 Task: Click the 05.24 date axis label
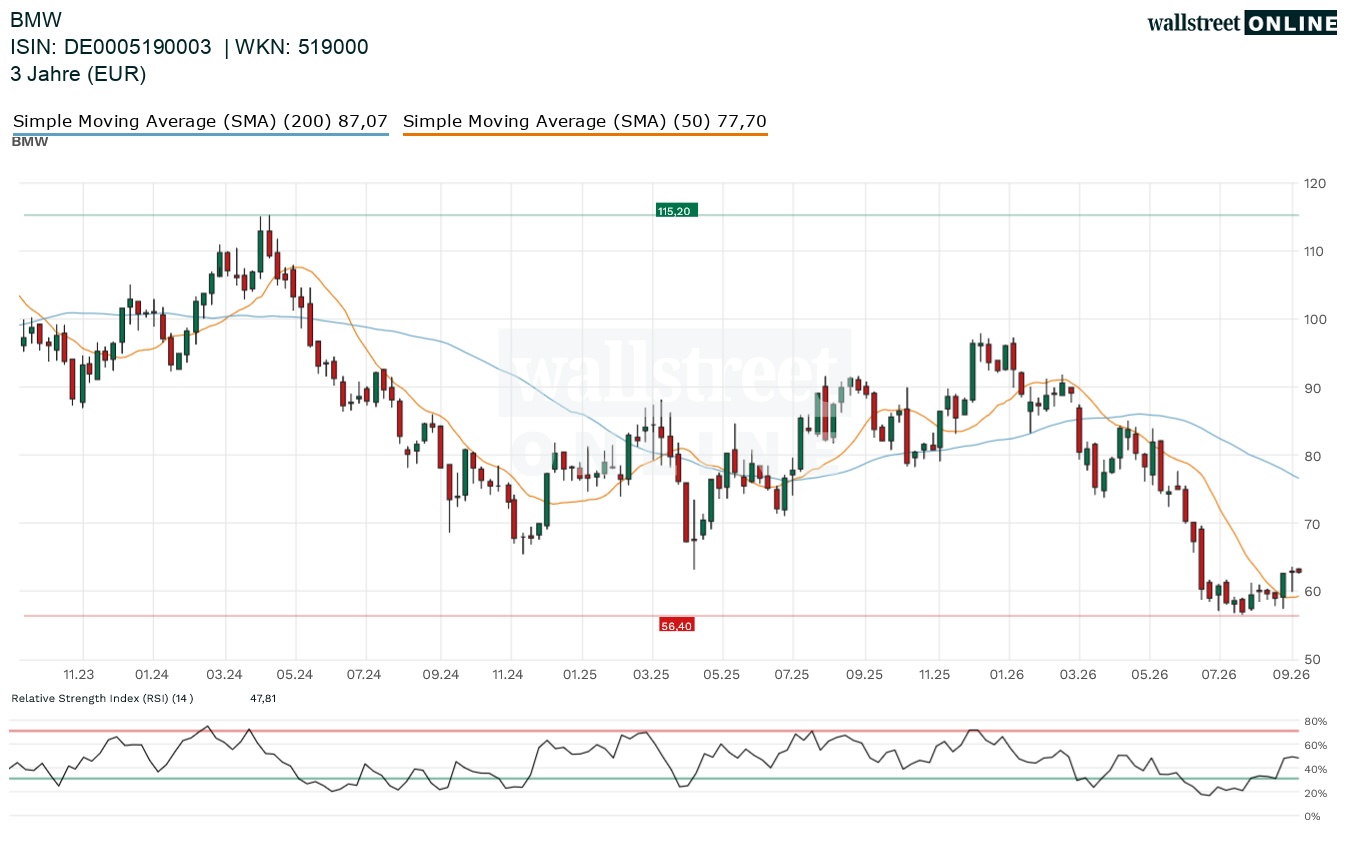click(x=295, y=675)
